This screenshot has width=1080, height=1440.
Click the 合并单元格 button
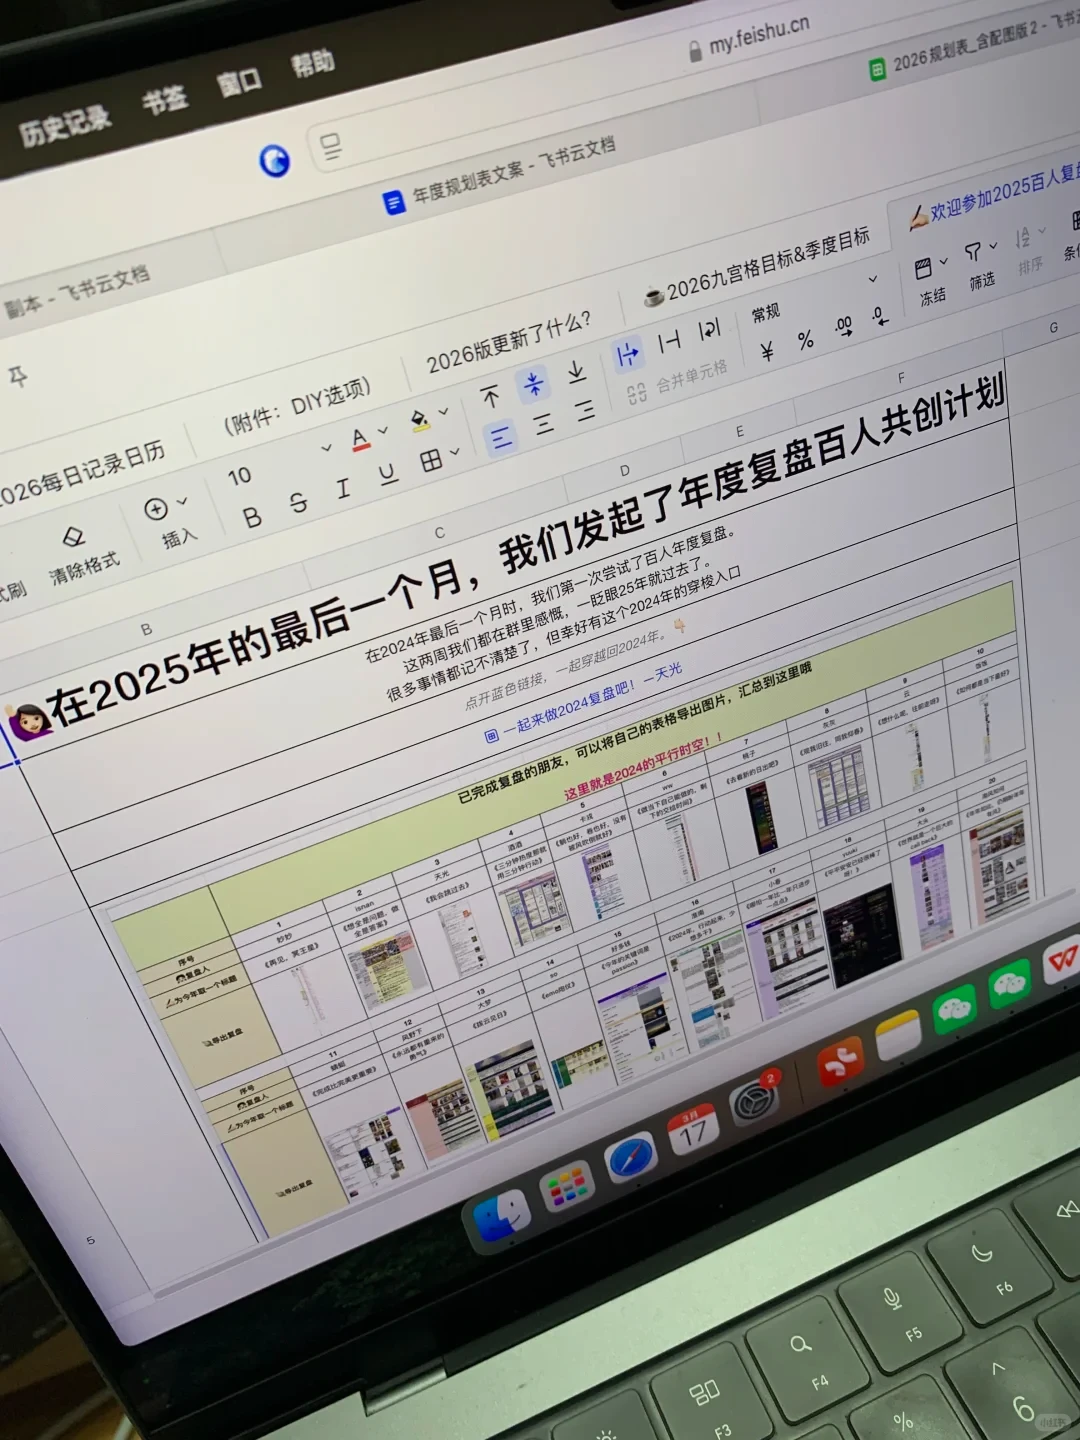tap(678, 382)
